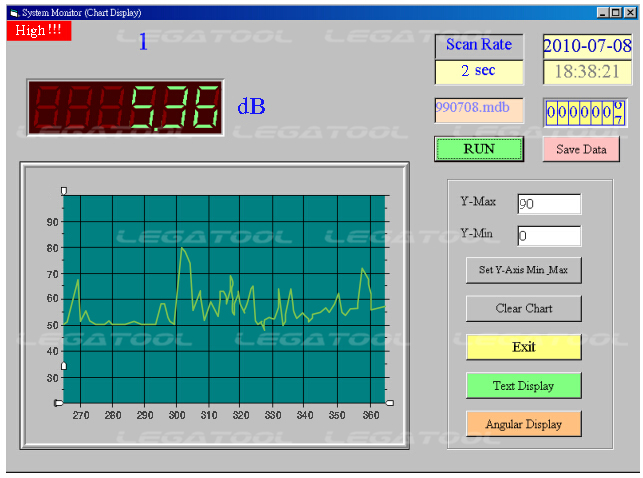Click the 270 x-axis label
Viewport: 643px width, 478px height.
tap(81, 415)
